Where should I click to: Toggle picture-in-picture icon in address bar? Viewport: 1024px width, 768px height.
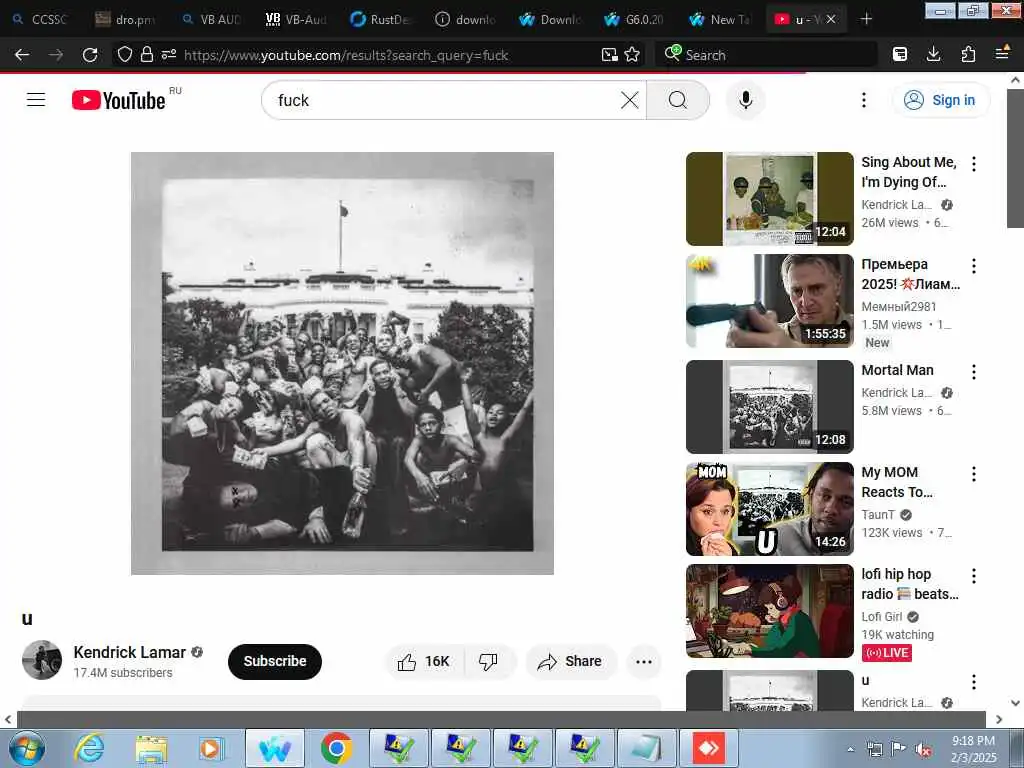tap(609, 55)
